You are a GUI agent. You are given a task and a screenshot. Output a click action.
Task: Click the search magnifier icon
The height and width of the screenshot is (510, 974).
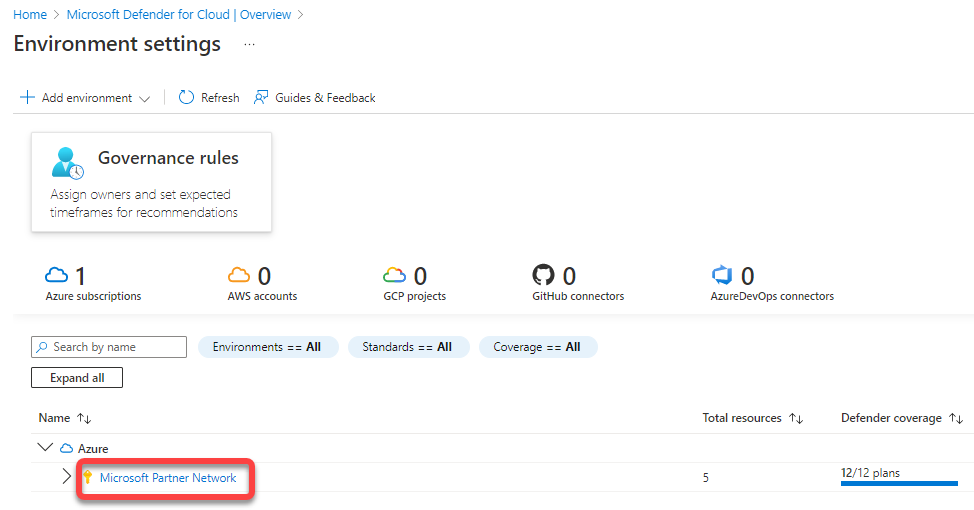click(42, 347)
